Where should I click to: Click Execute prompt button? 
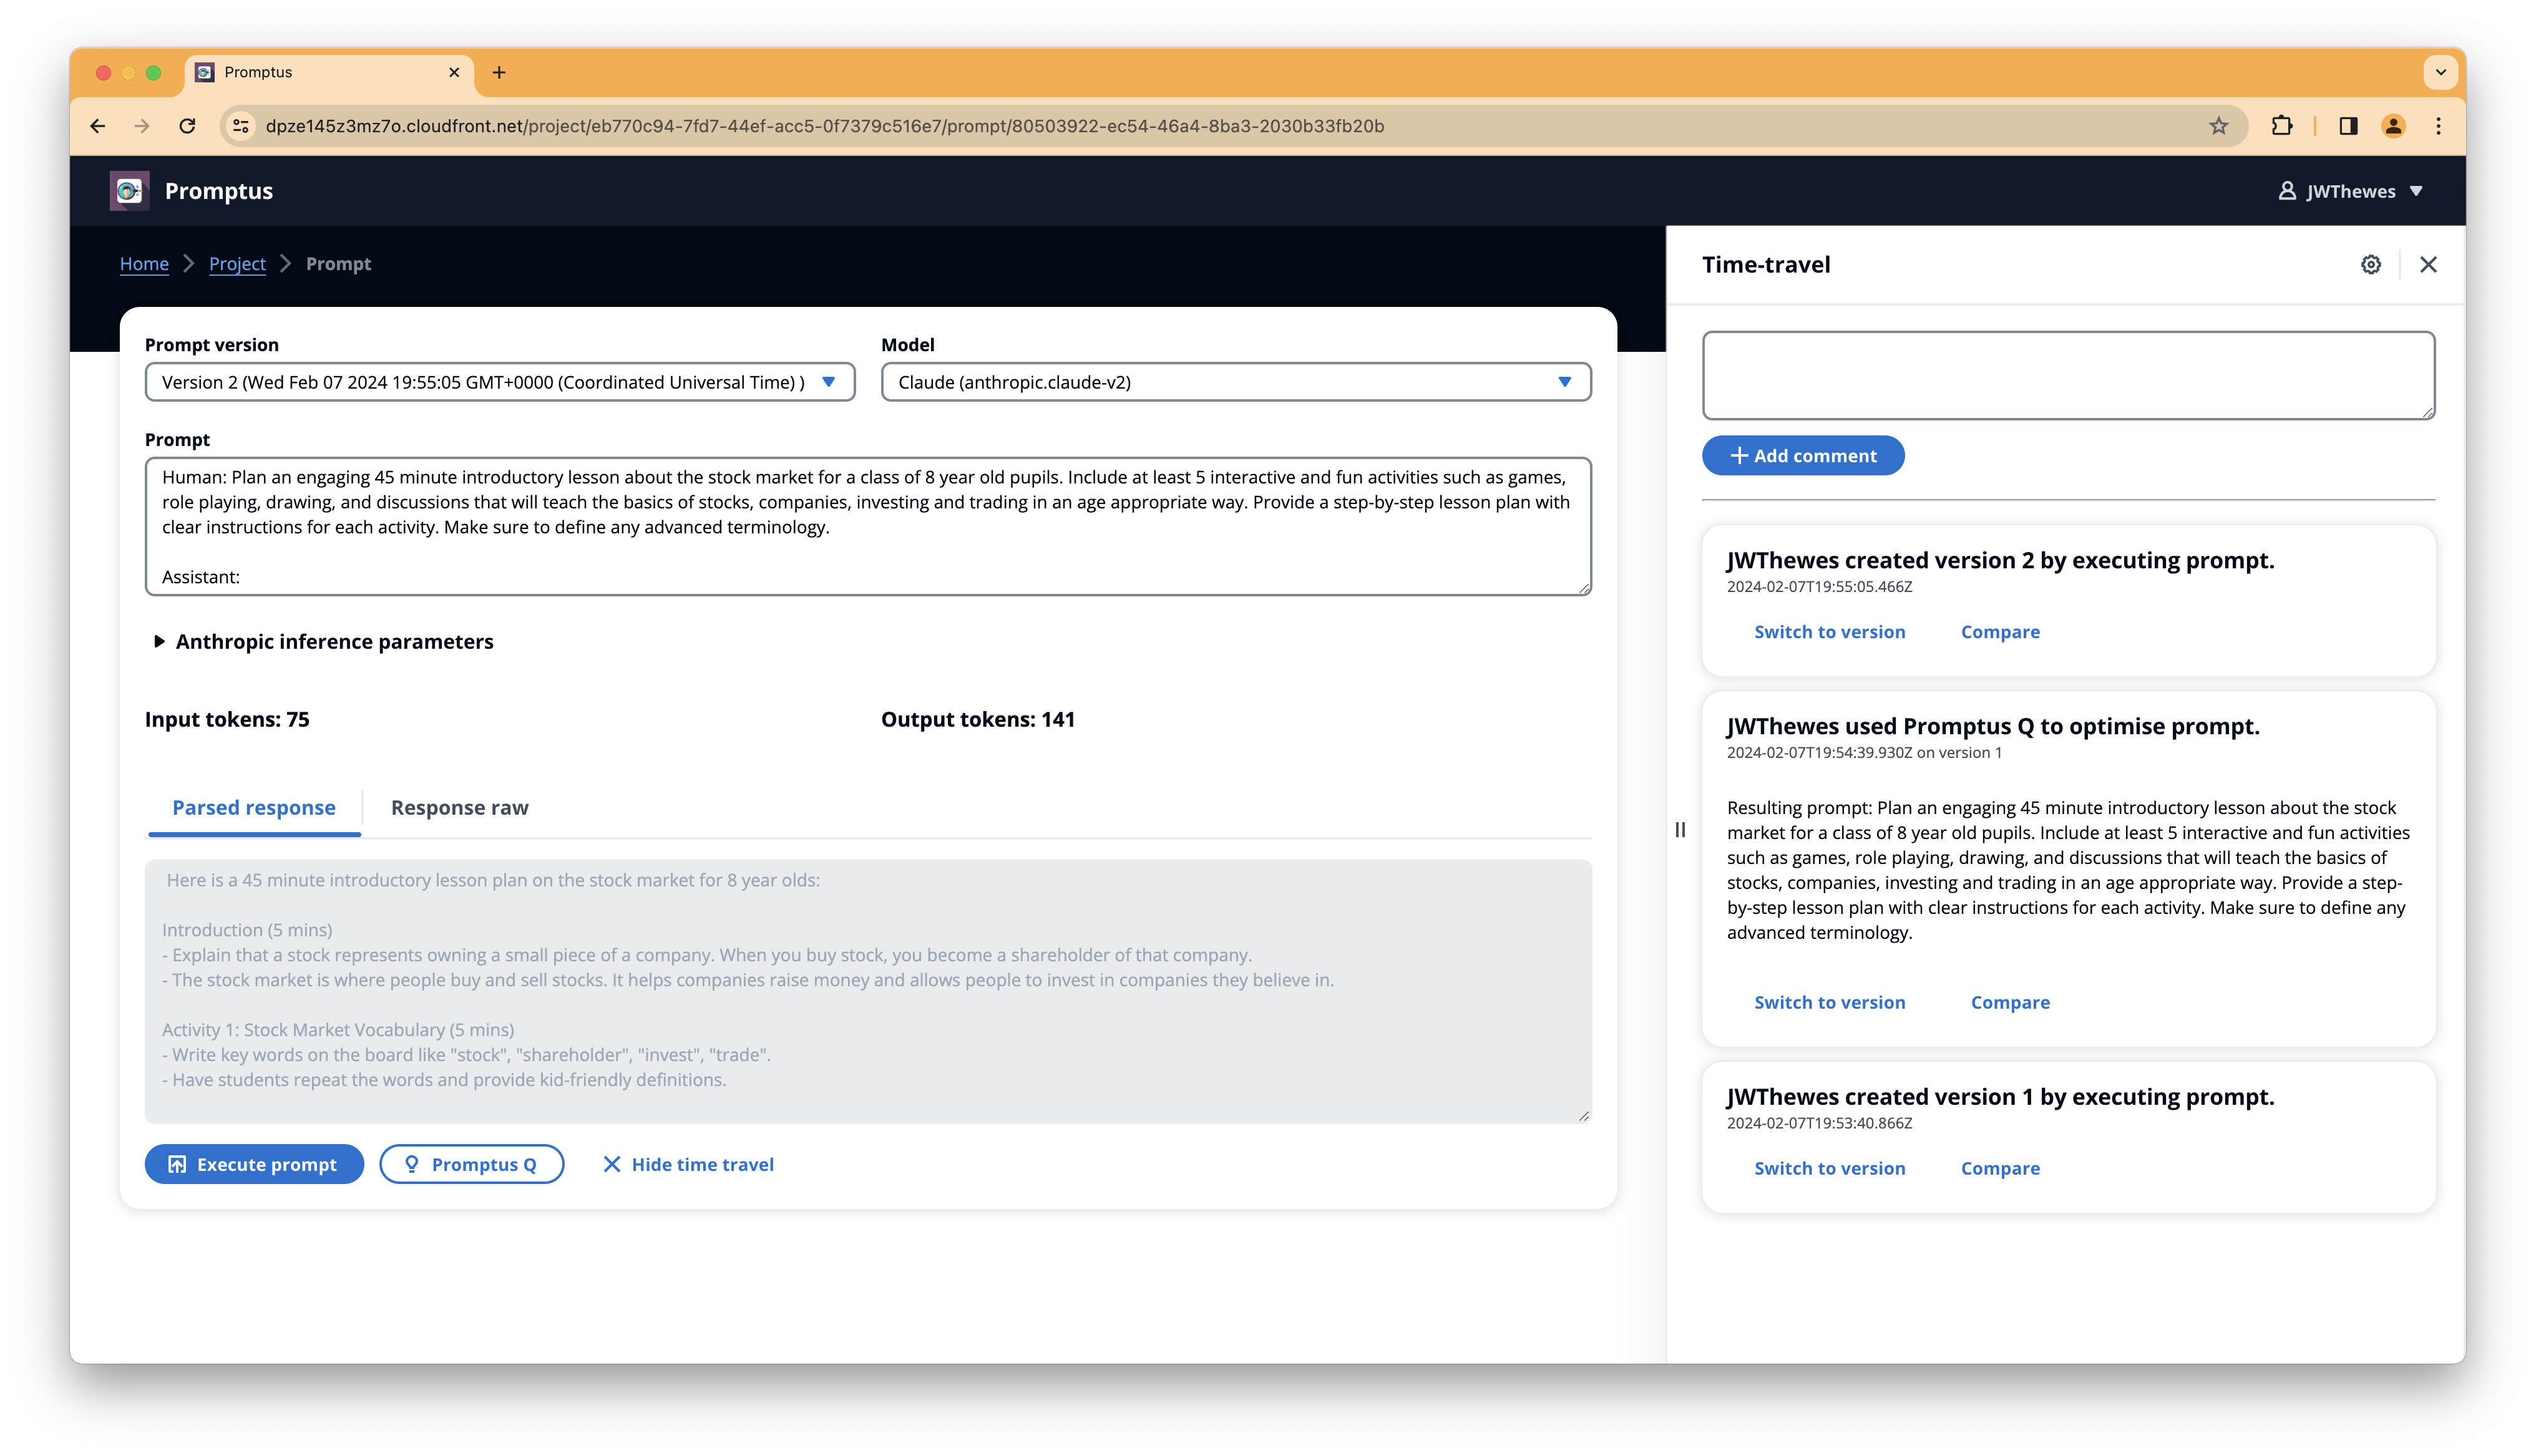[254, 1164]
